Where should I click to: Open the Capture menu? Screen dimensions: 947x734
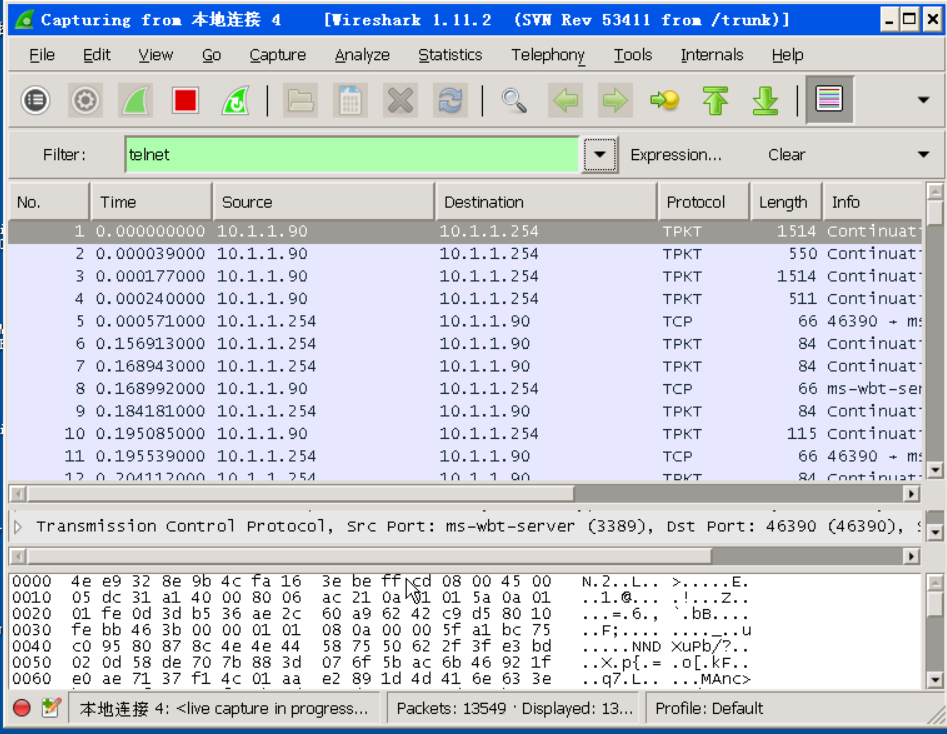[278, 55]
